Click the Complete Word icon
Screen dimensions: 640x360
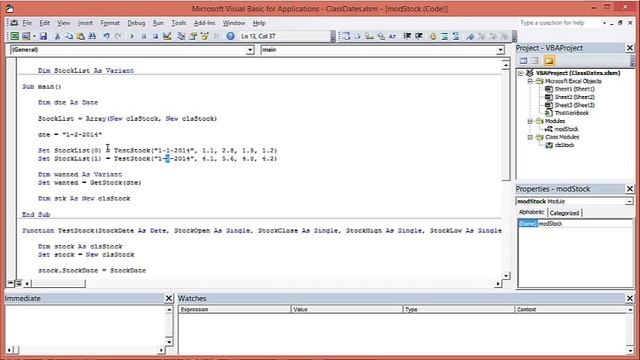coord(392,36)
